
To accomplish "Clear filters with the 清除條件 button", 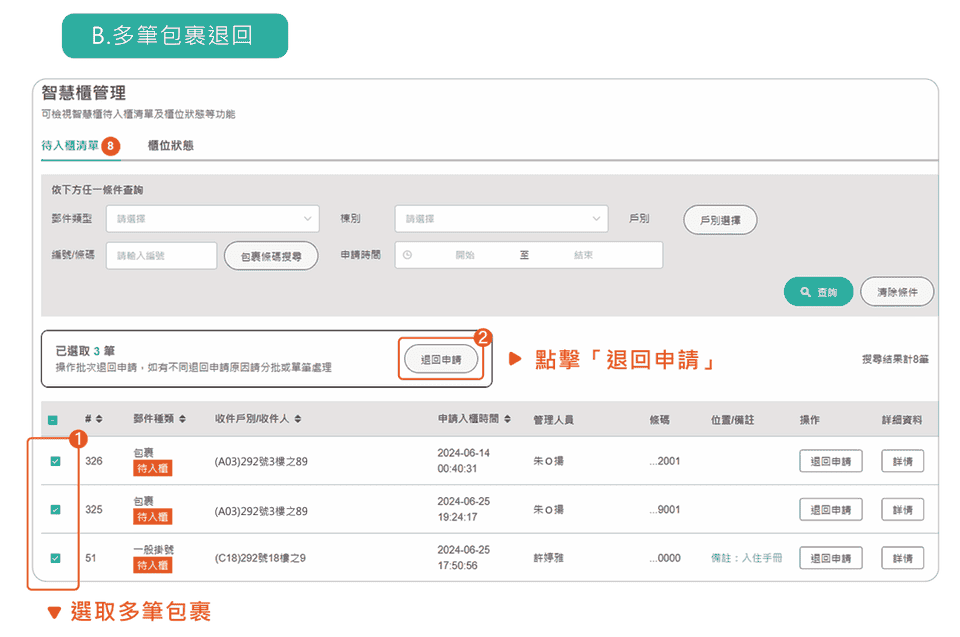I will click(x=896, y=292).
